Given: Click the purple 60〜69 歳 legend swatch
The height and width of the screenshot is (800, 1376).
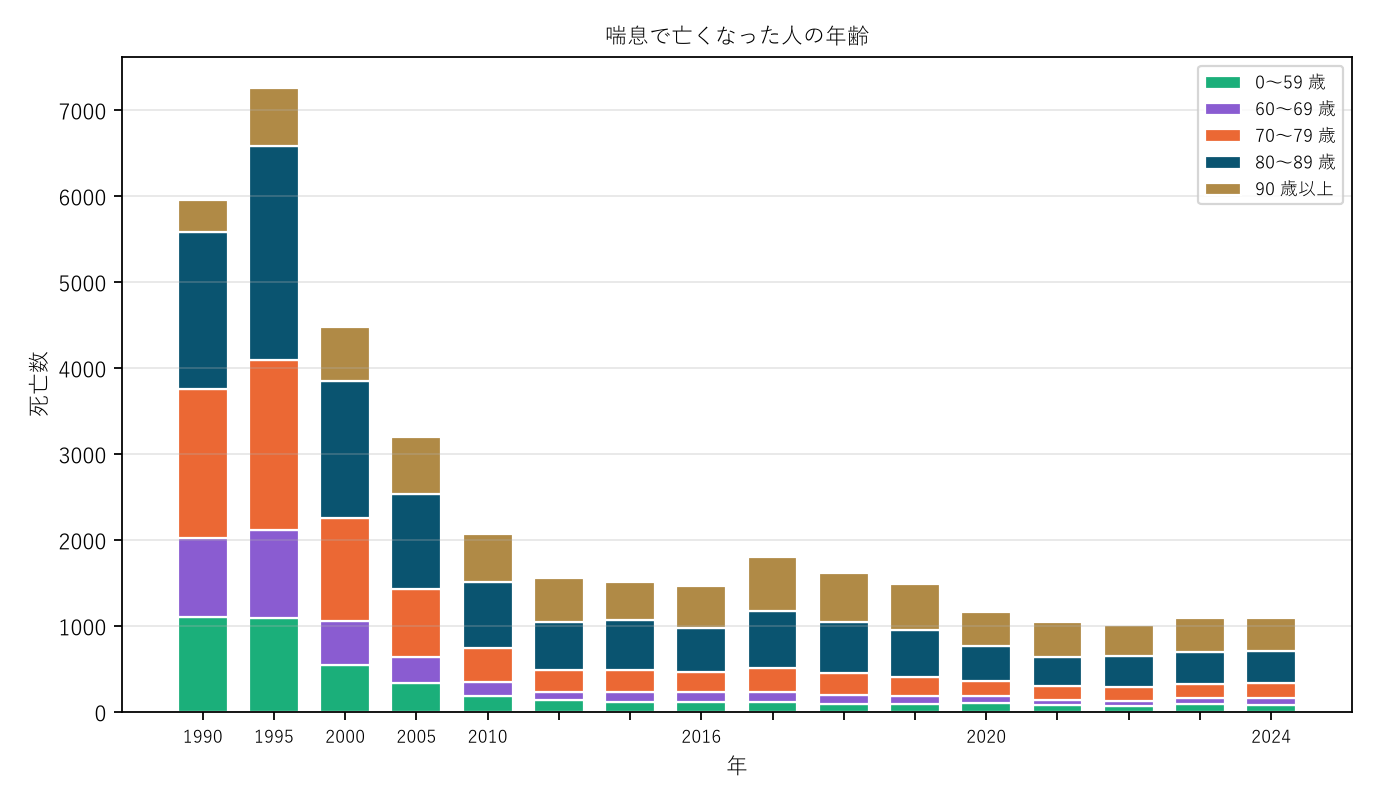Looking at the screenshot, I should 1223,109.
